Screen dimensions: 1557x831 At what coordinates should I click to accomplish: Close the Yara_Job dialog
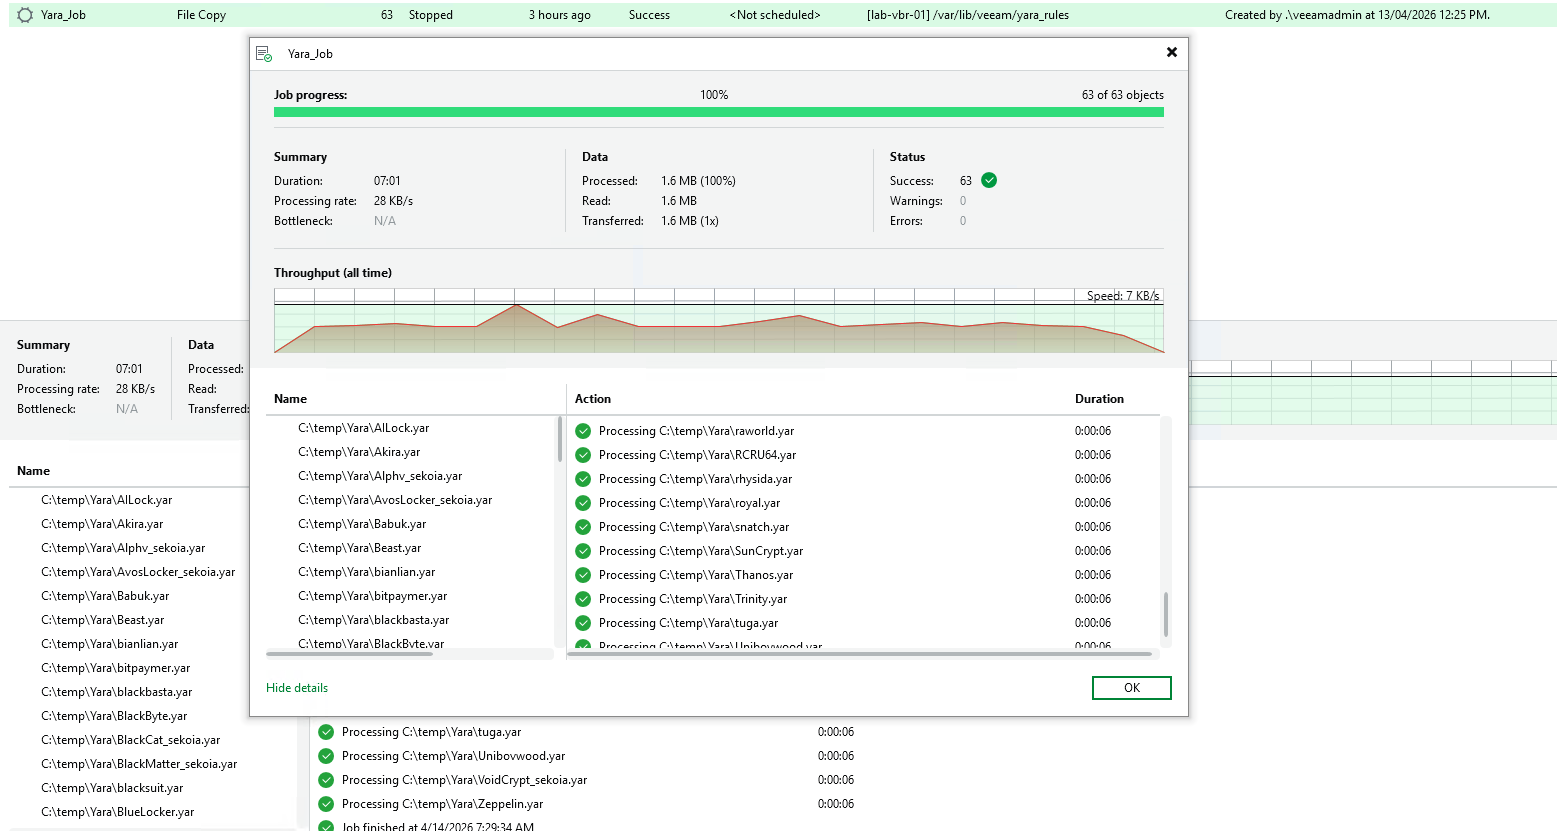point(1171,53)
